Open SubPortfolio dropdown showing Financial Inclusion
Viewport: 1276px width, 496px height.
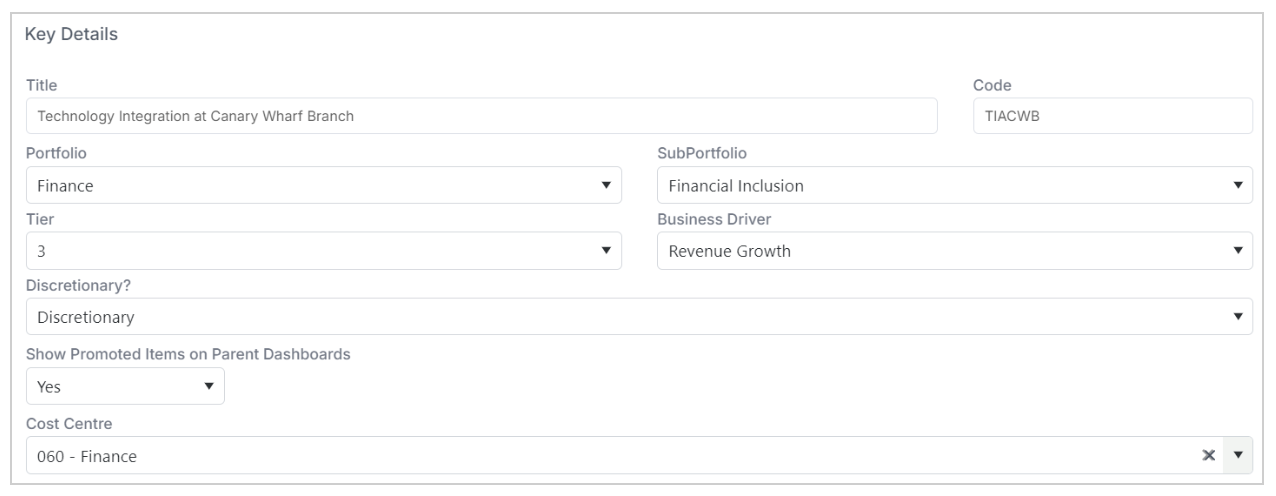coord(955,185)
